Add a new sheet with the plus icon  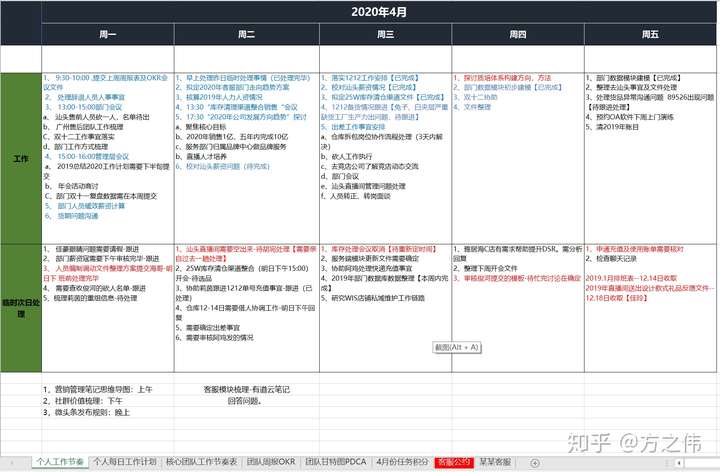[534, 463]
